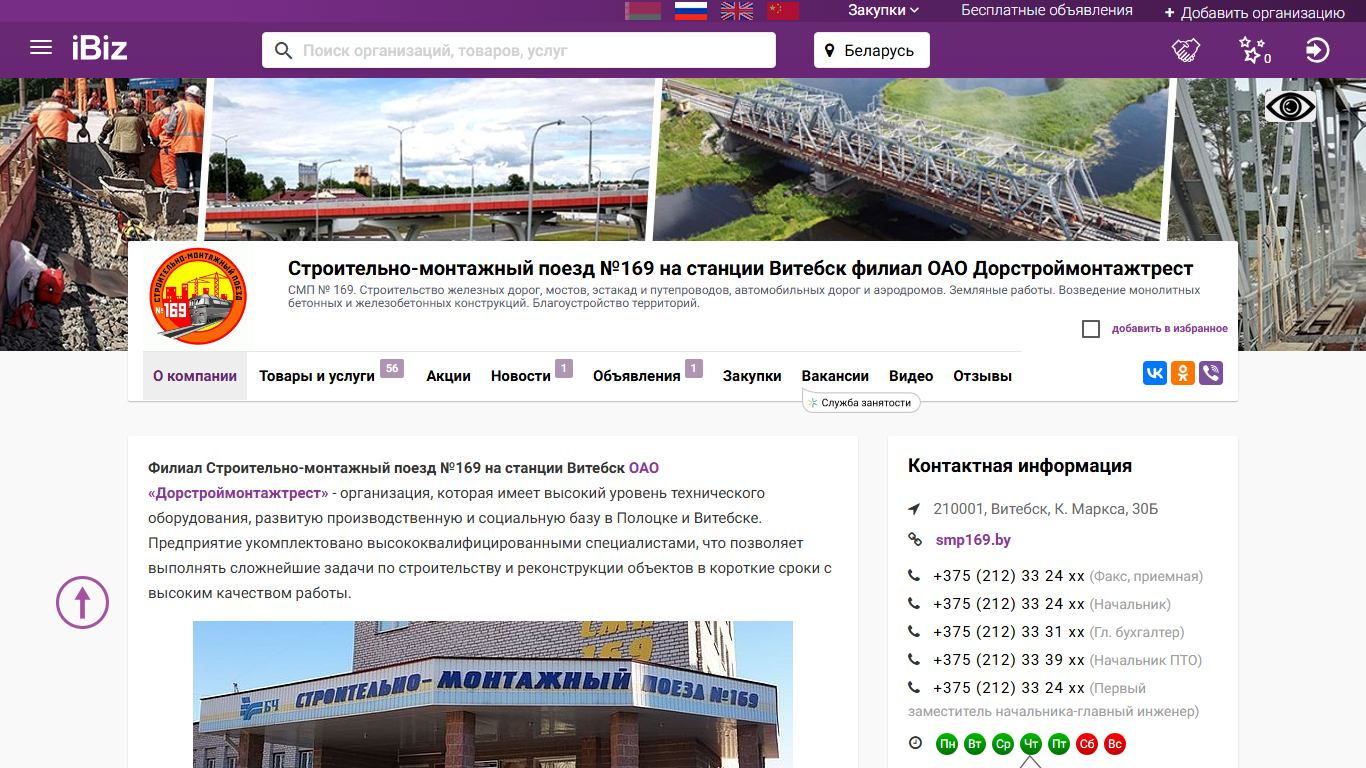
Task: Focus the organization search field
Action: click(519, 50)
